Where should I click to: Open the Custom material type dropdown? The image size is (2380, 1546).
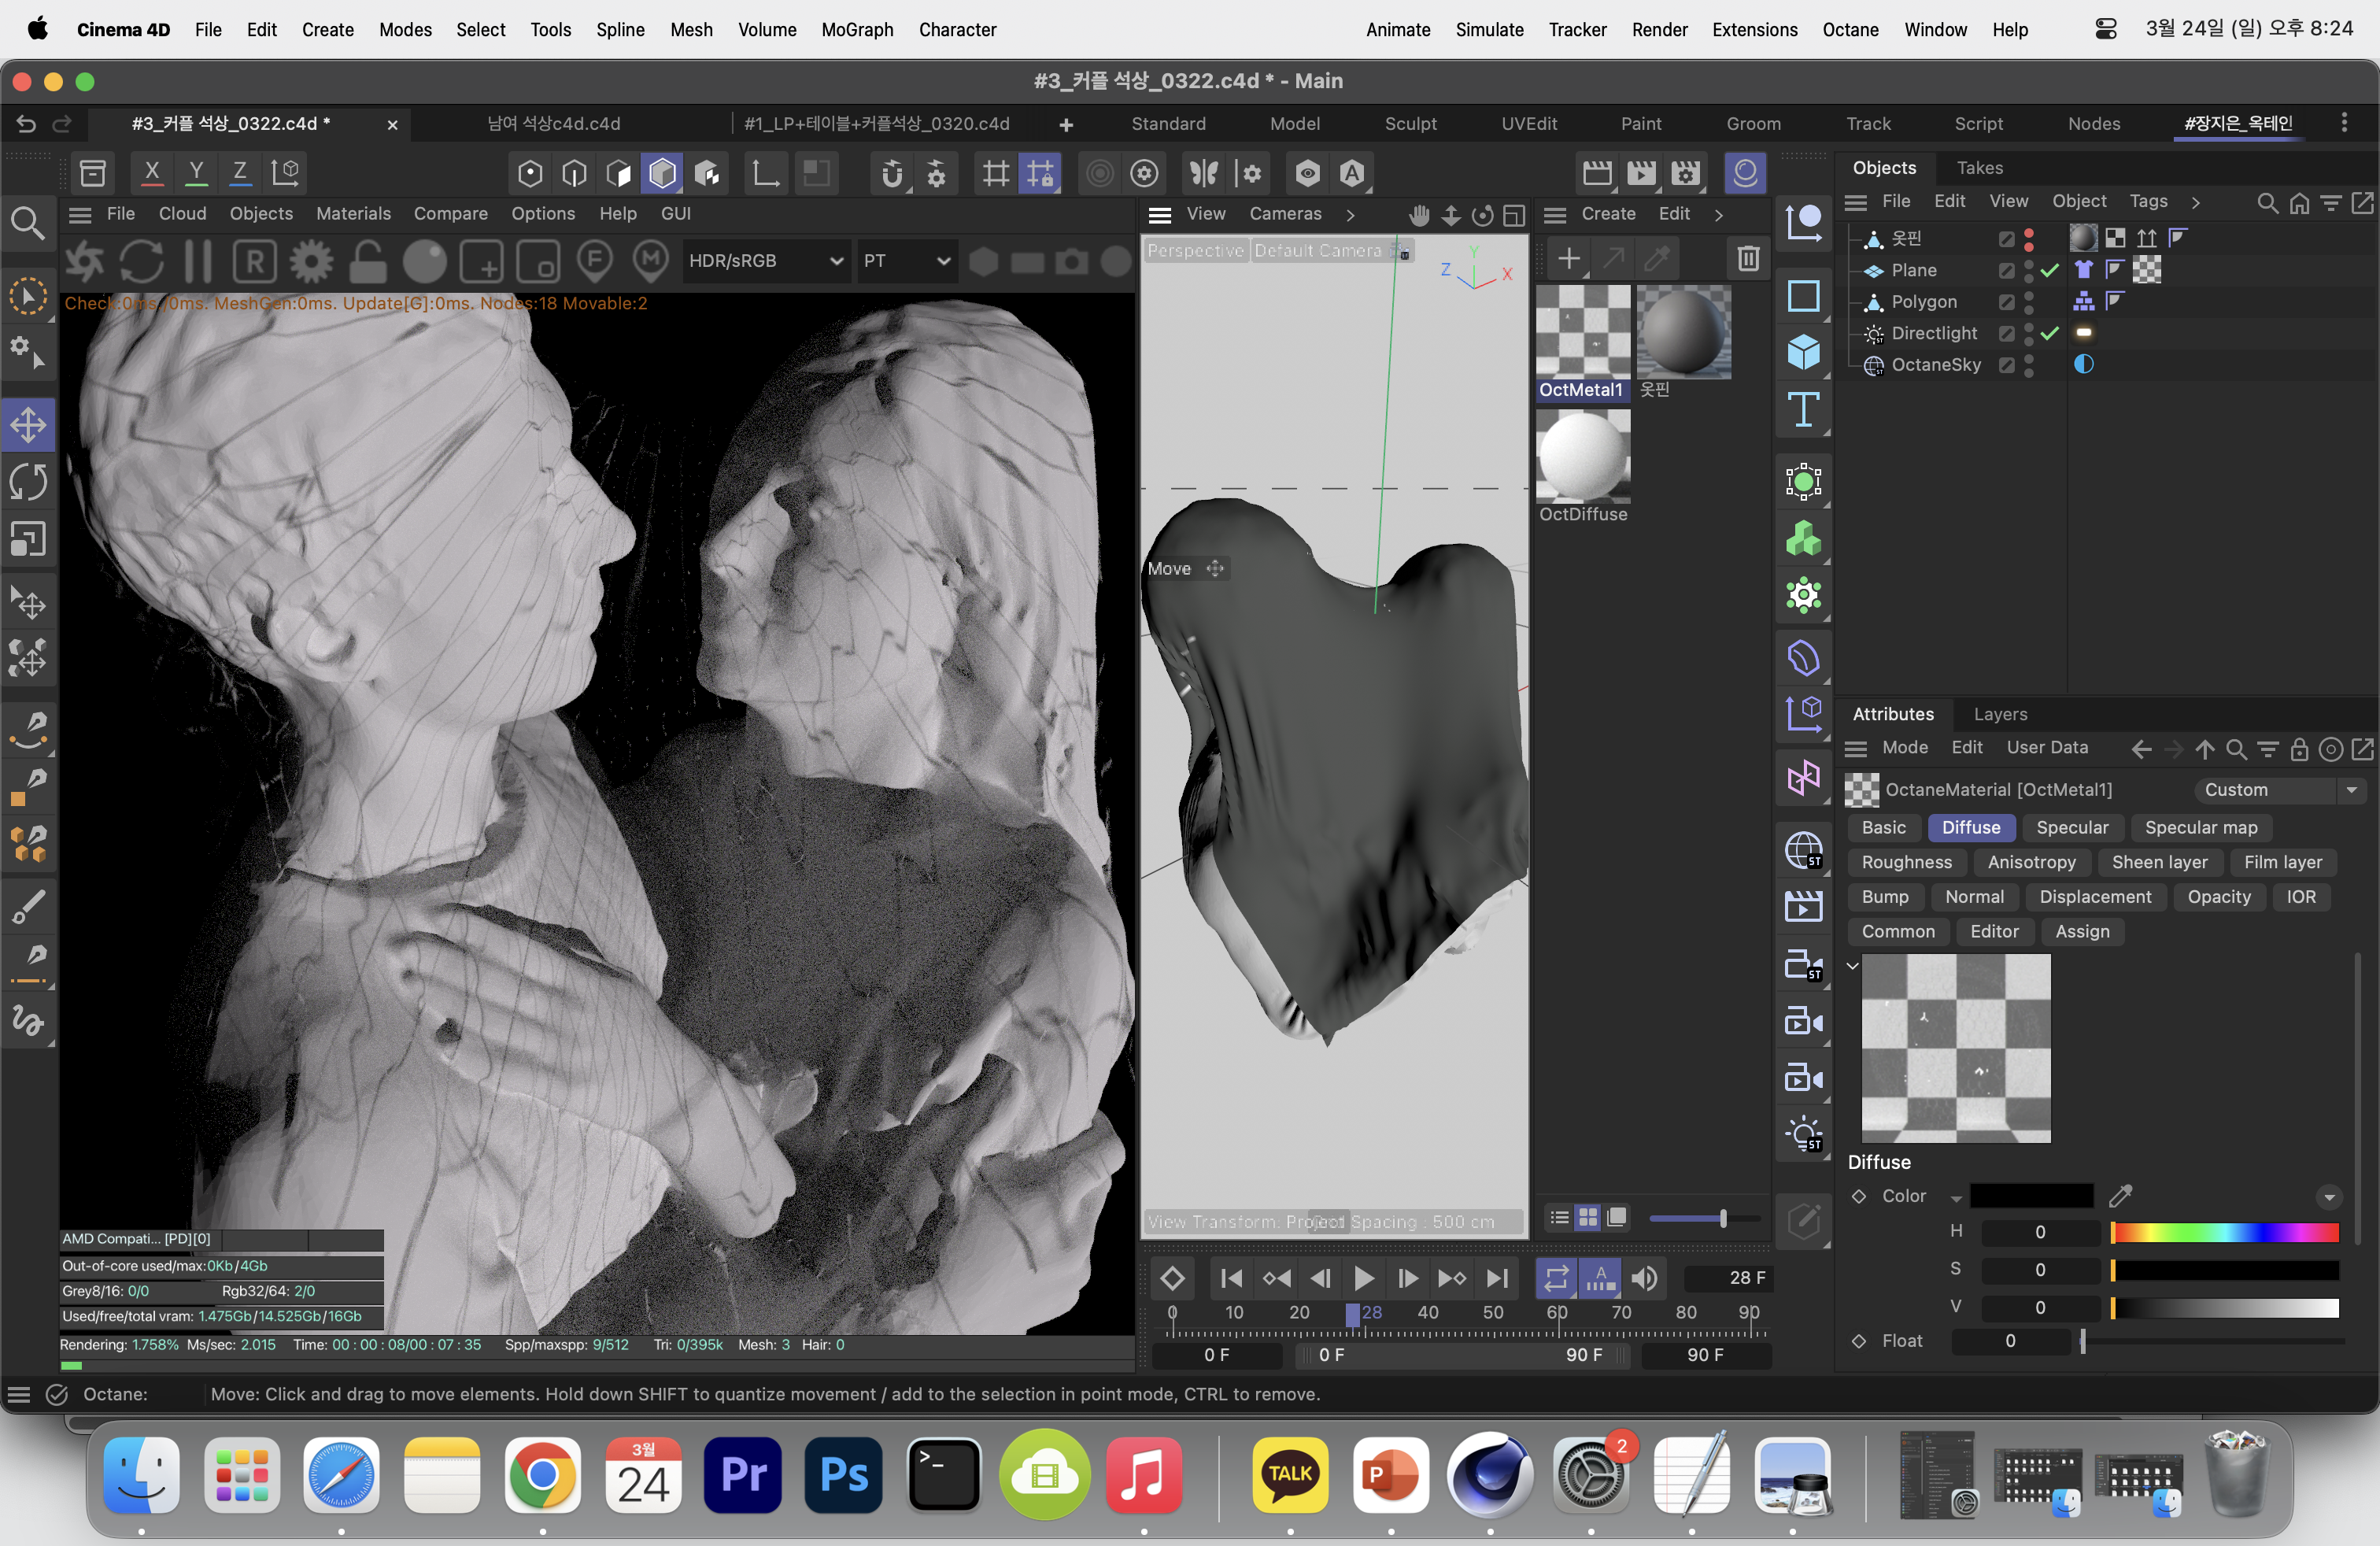(2280, 789)
